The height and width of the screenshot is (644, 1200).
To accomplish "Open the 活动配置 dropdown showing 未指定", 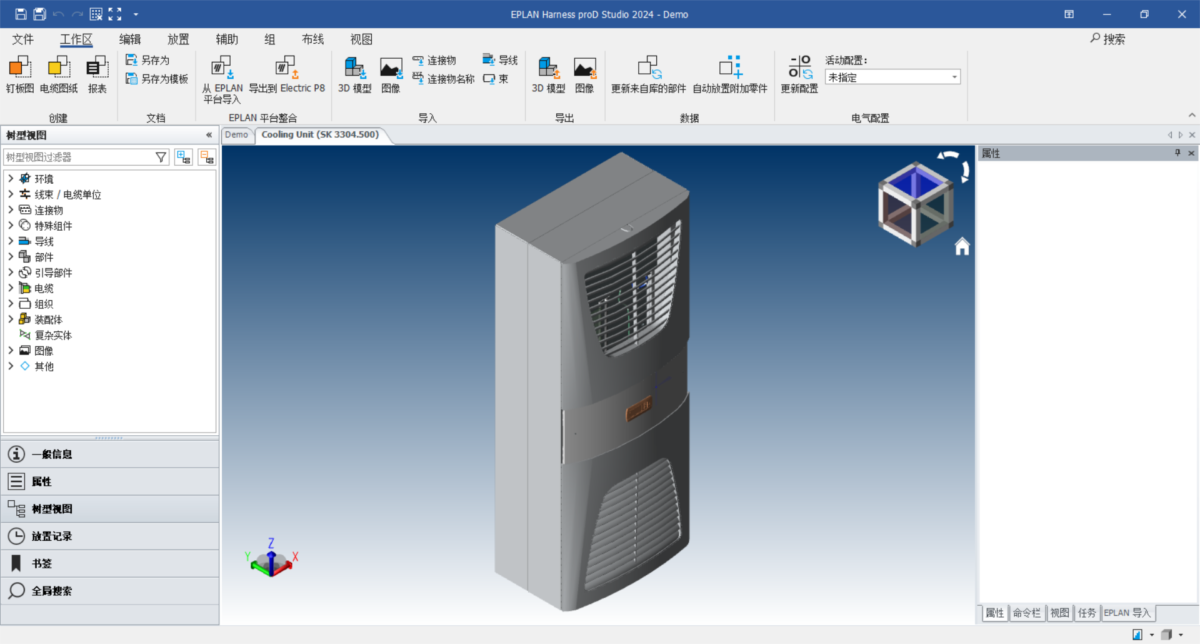I will coord(892,77).
